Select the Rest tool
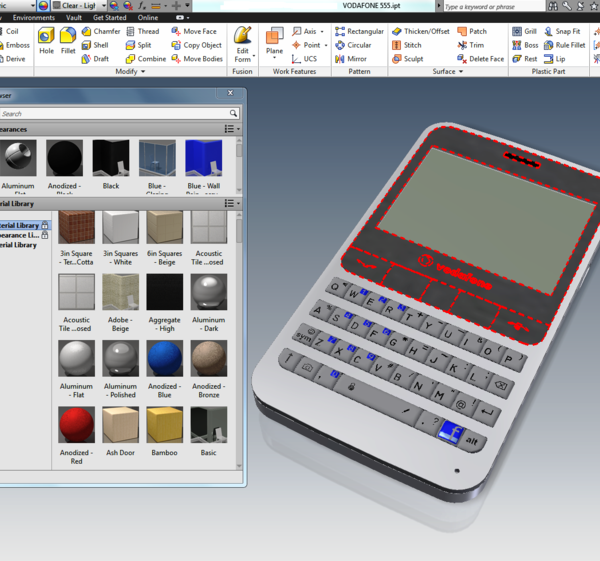The height and width of the screenshot is (561, 600). 525,59
